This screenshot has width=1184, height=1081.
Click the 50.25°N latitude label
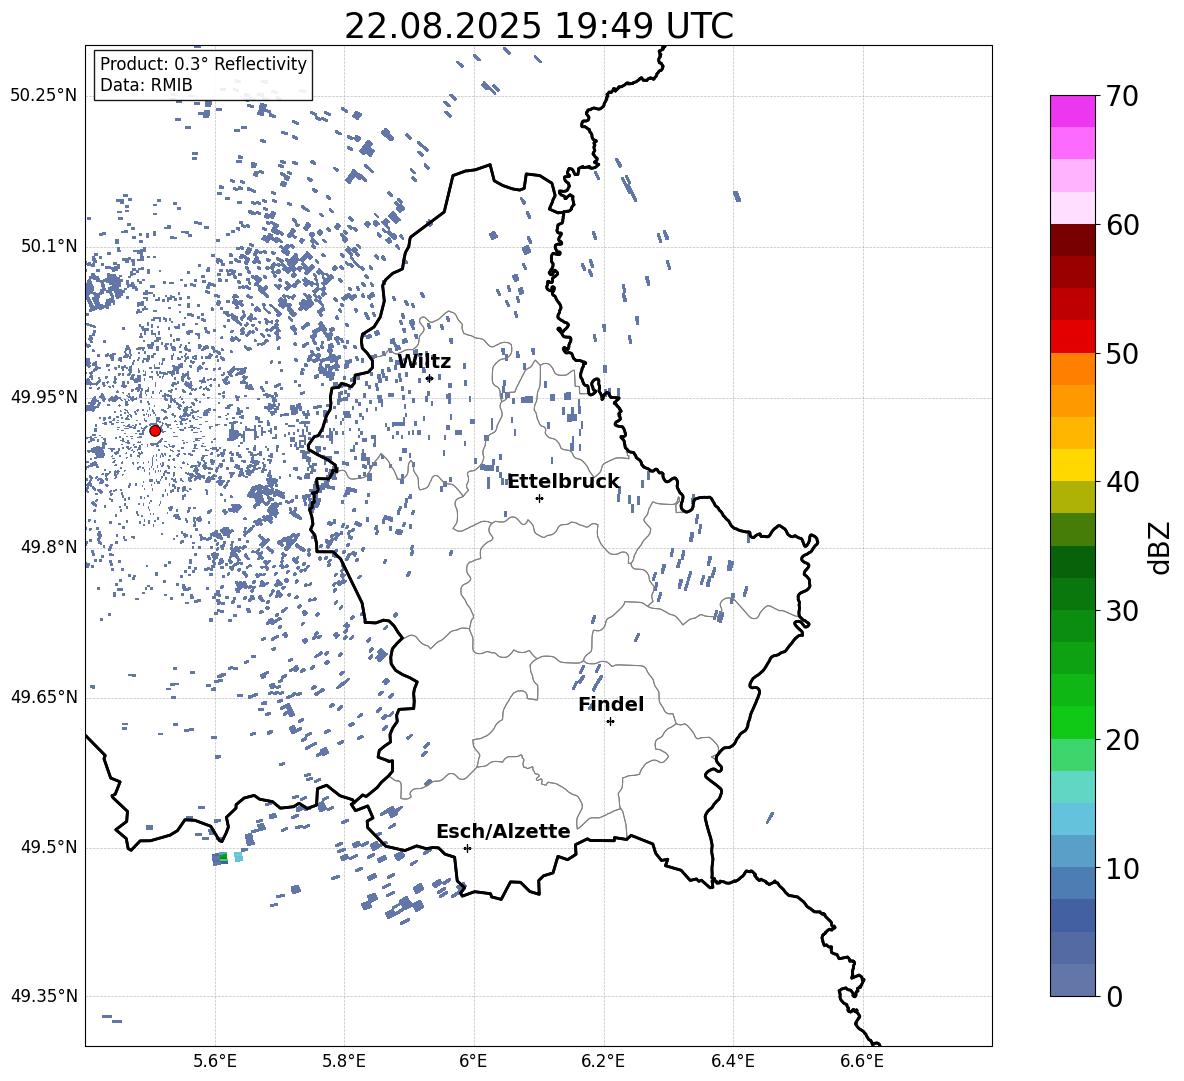tap(44, 96)
